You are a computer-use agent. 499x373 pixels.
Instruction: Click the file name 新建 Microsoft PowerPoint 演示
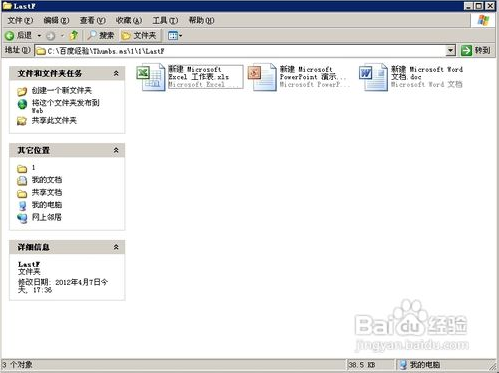point(313,73)
